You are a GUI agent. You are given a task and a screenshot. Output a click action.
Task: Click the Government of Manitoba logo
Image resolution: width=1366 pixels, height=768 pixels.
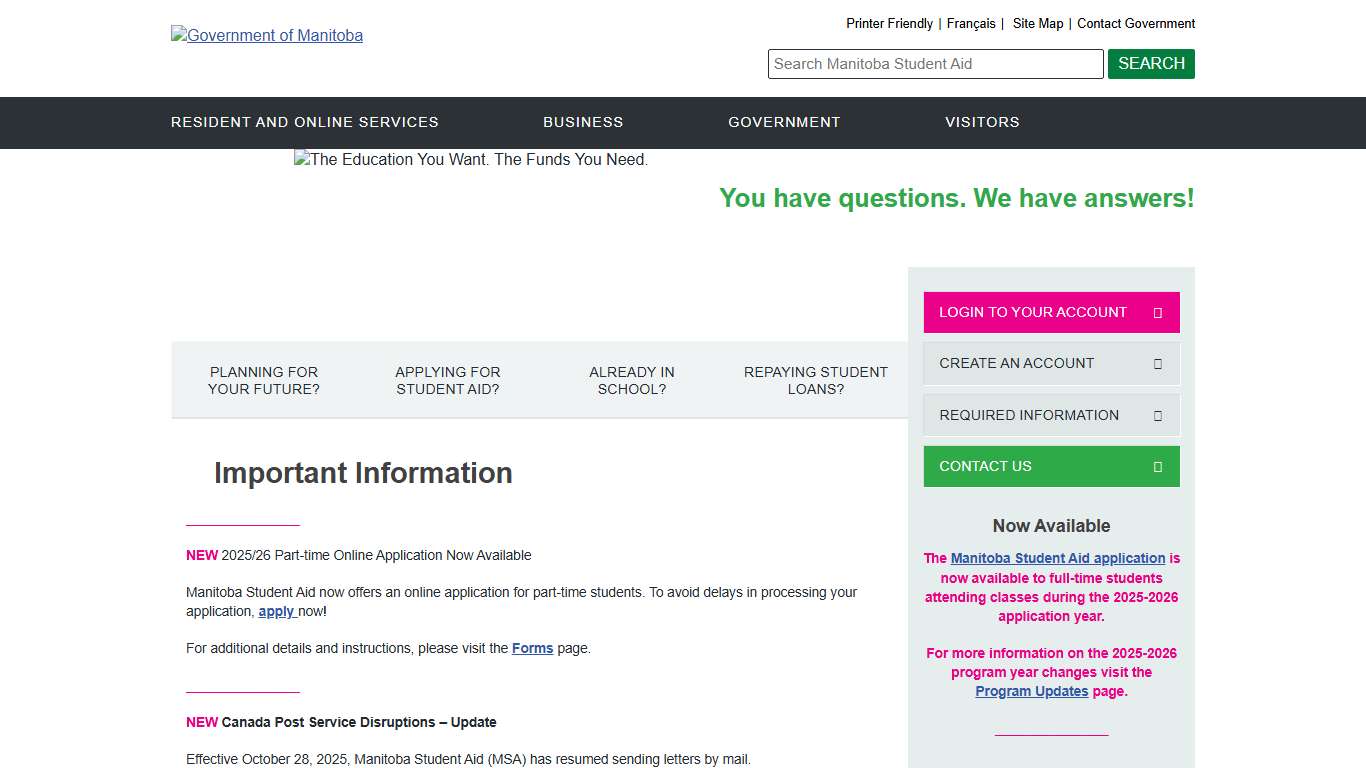tap(267, 35)
